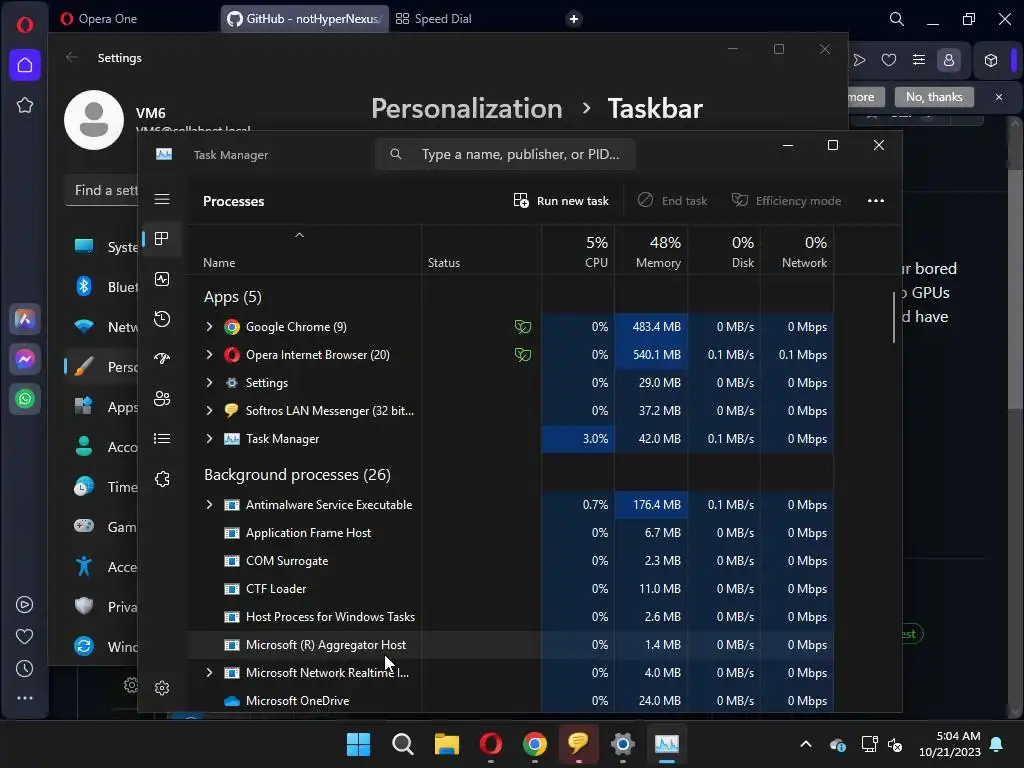
Task: Click Personalization breadcrumb in Settings
Action: (x=466, y=108)
